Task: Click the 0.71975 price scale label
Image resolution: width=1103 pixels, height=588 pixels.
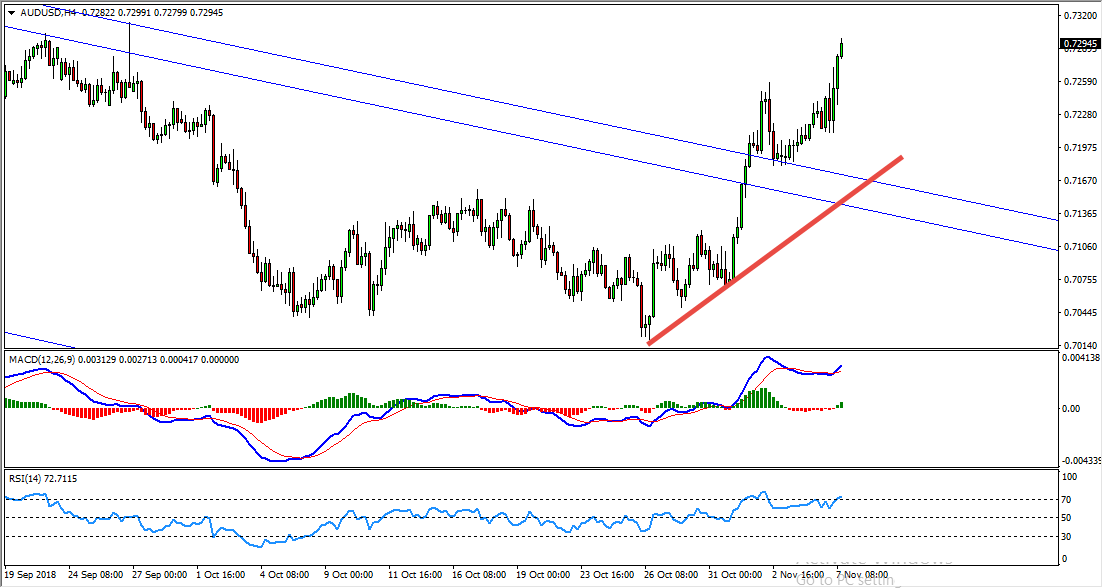Action: click(1080, 148)
